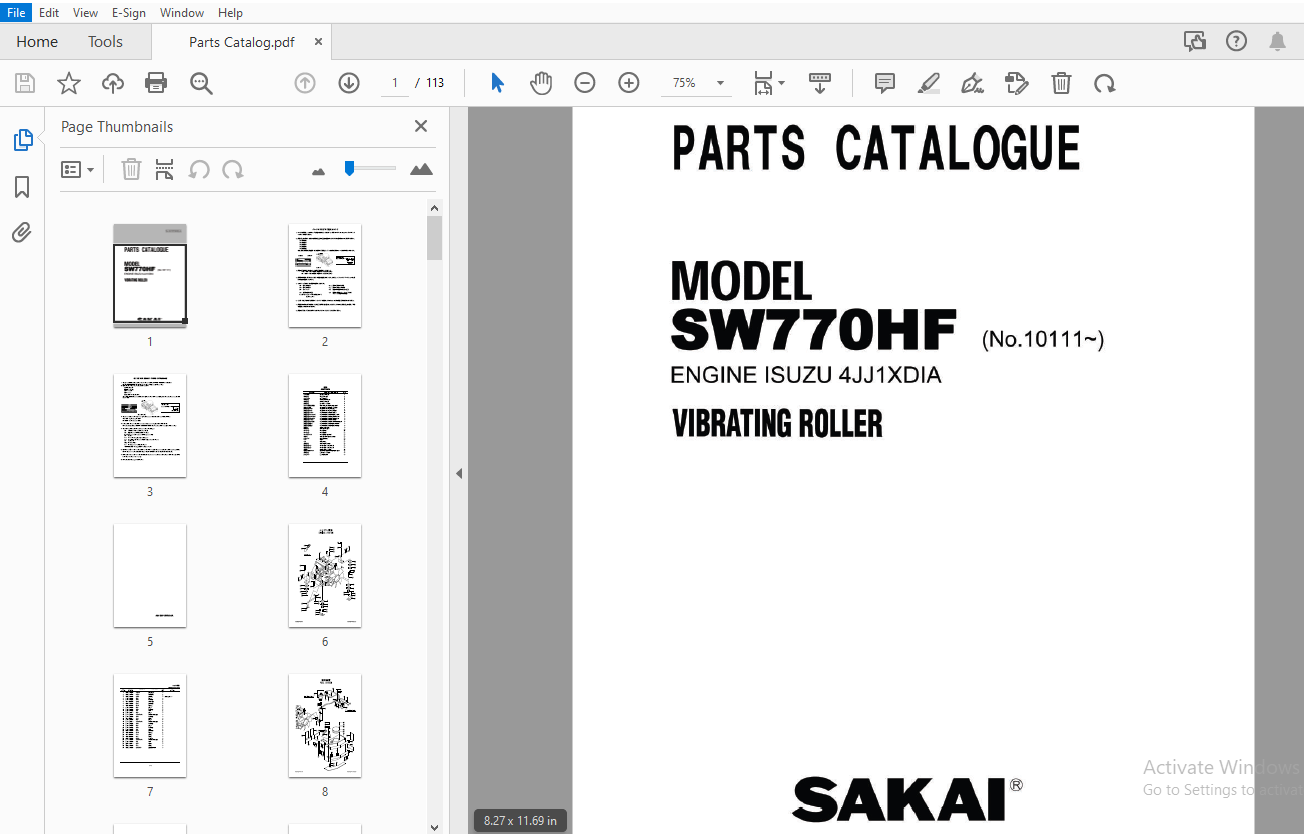The height and width of the screenshot is (834, 1304).
Task: Activate the hand pan tool
Action: 541,83
